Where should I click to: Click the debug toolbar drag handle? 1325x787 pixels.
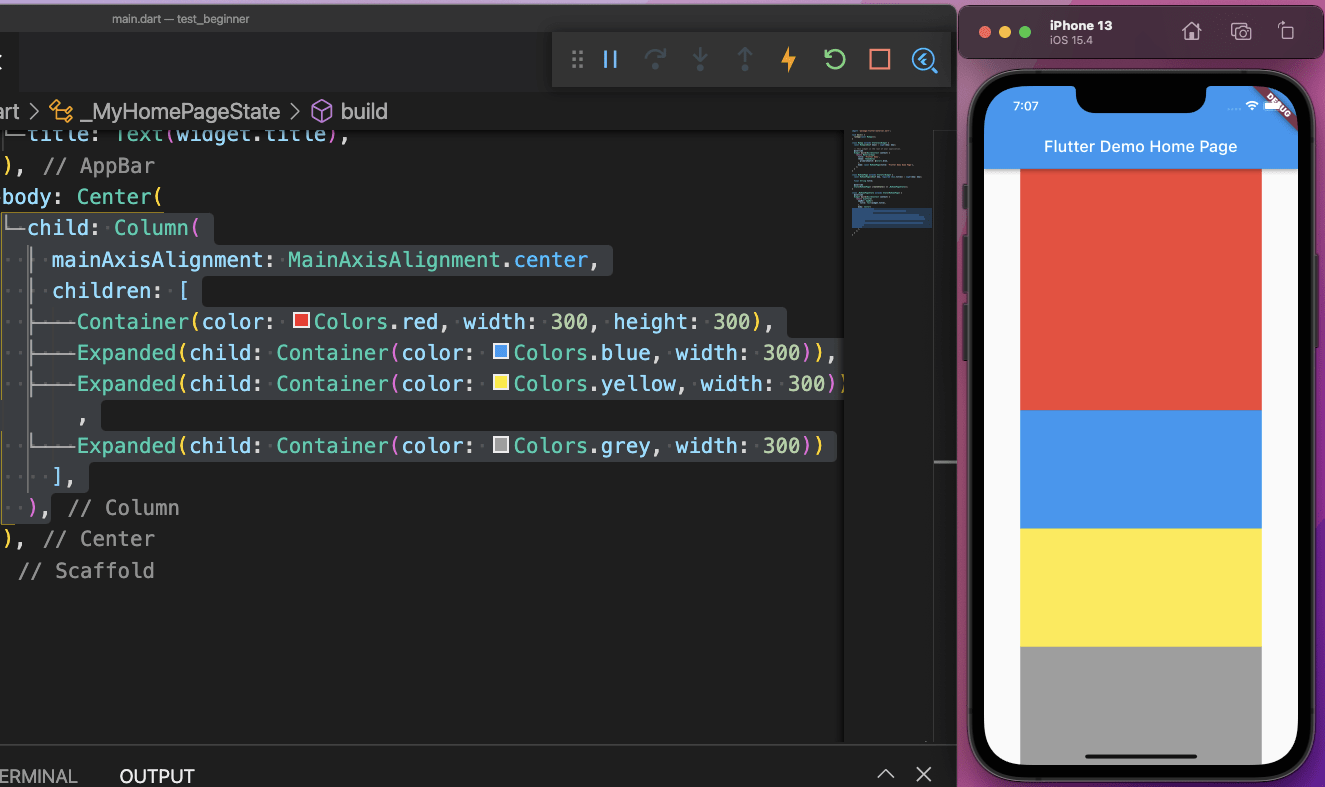[577, 60]
